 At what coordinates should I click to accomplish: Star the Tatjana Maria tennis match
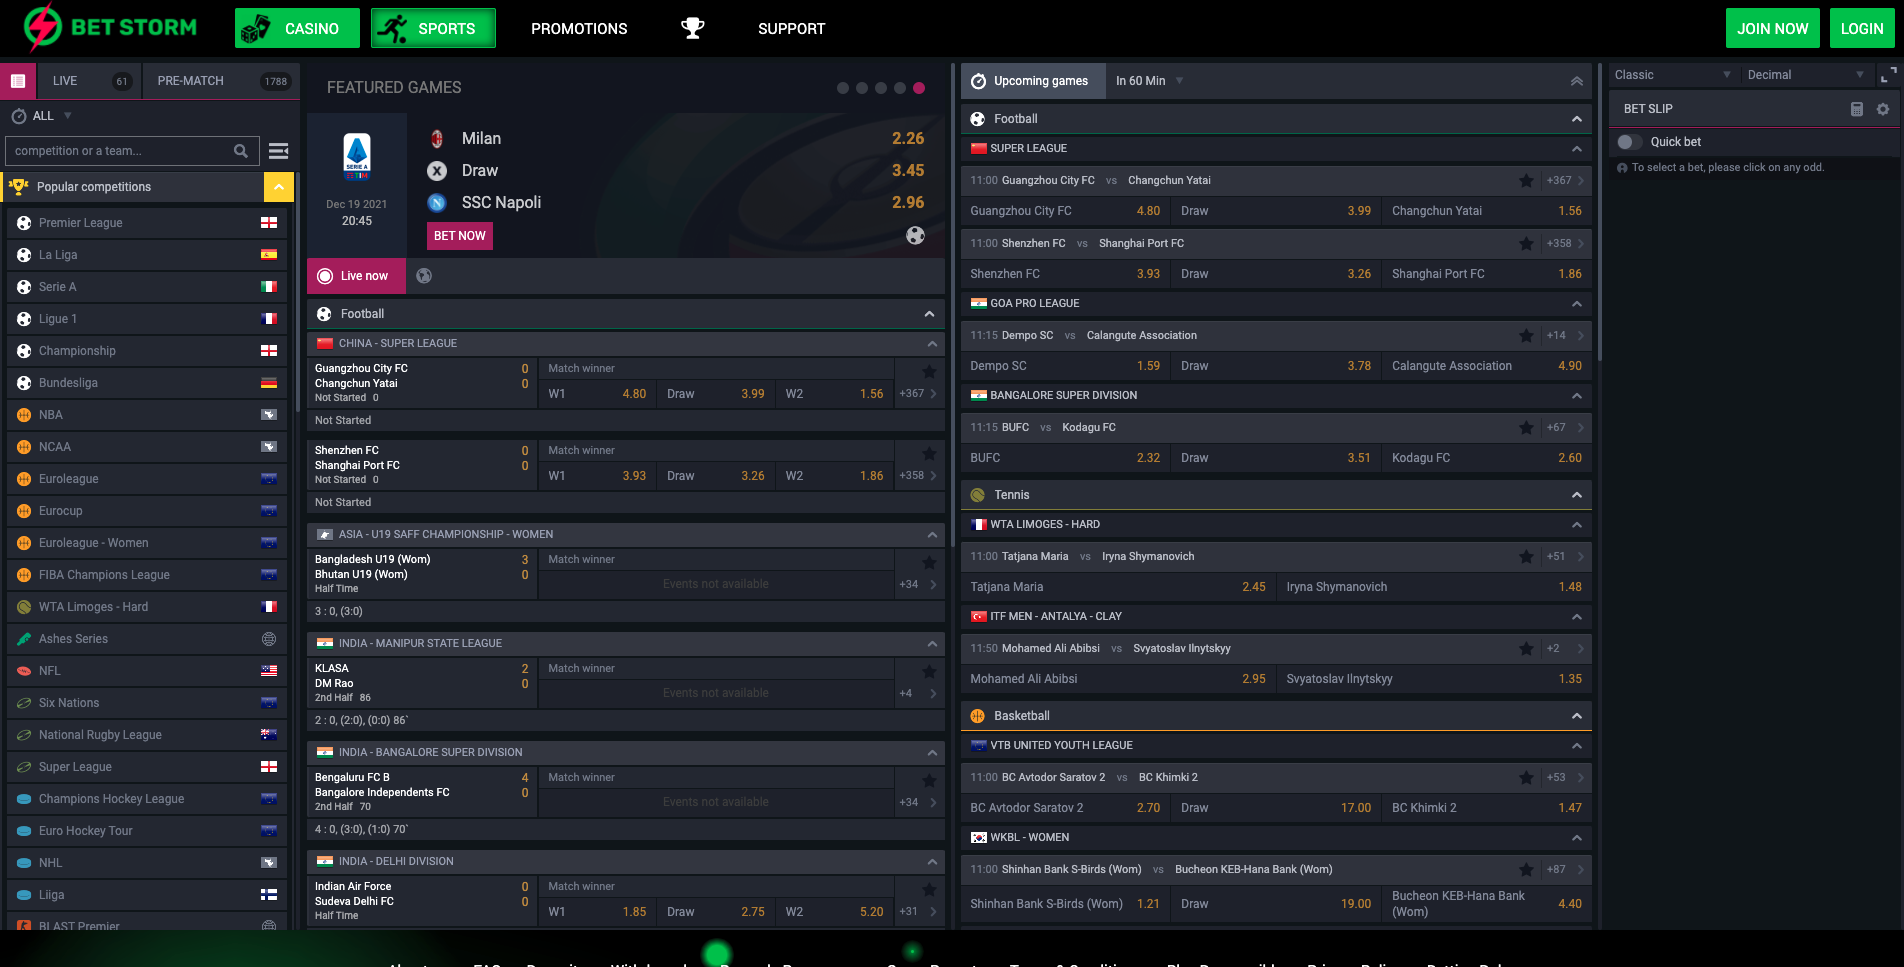(x=1526, y=556)
